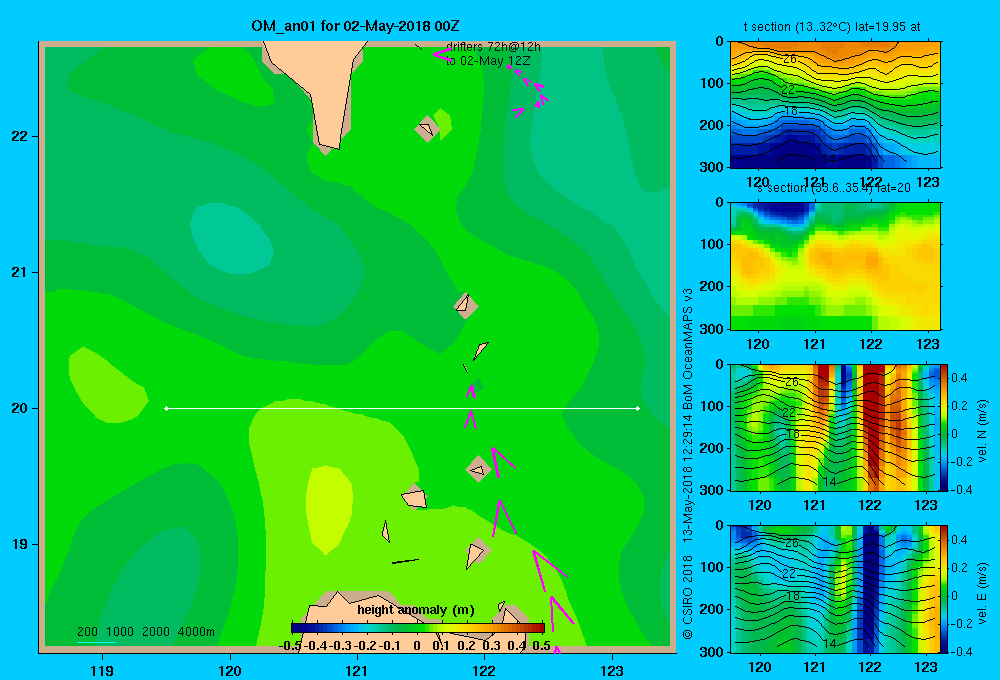Screen dimensions: 1000x680
Task: Click the dark blue low-salinity patch in salinity section
Action: tap(783, 211)
